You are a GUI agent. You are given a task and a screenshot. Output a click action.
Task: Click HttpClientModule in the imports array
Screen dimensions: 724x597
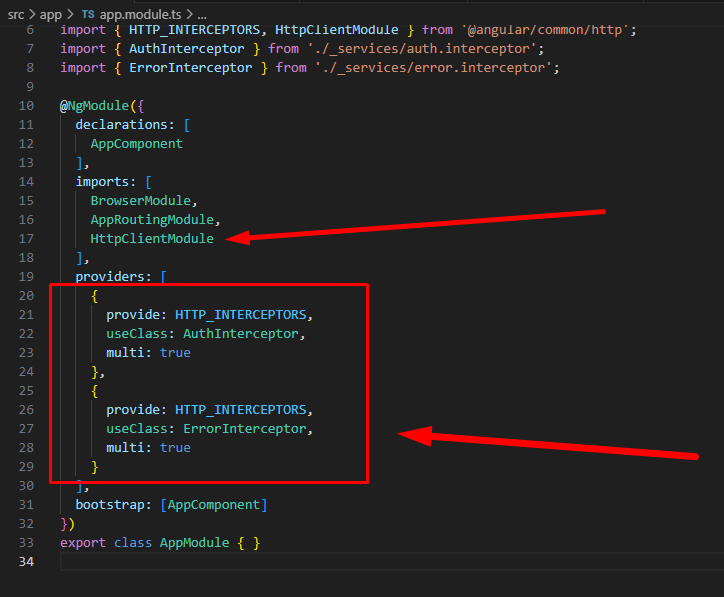click(152, 238)
